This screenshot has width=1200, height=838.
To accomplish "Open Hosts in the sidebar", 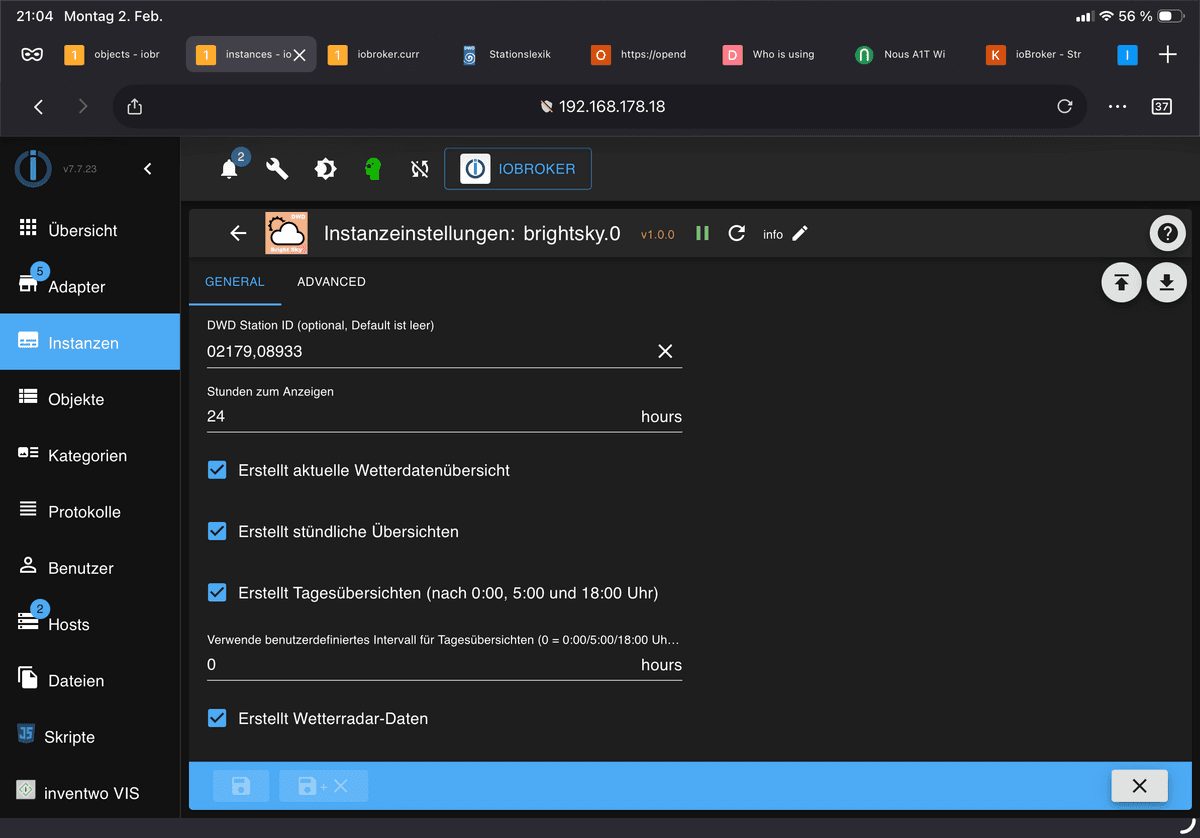I will 90,624.
